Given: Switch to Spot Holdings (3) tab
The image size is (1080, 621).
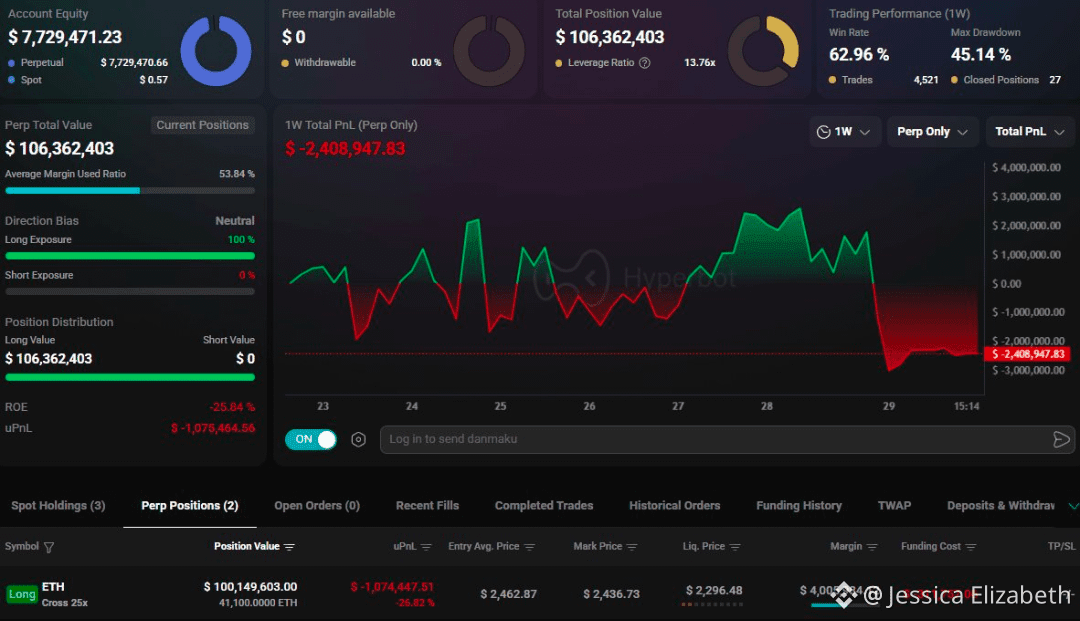Looking at the screenshot, I should [x=58, y=505].
